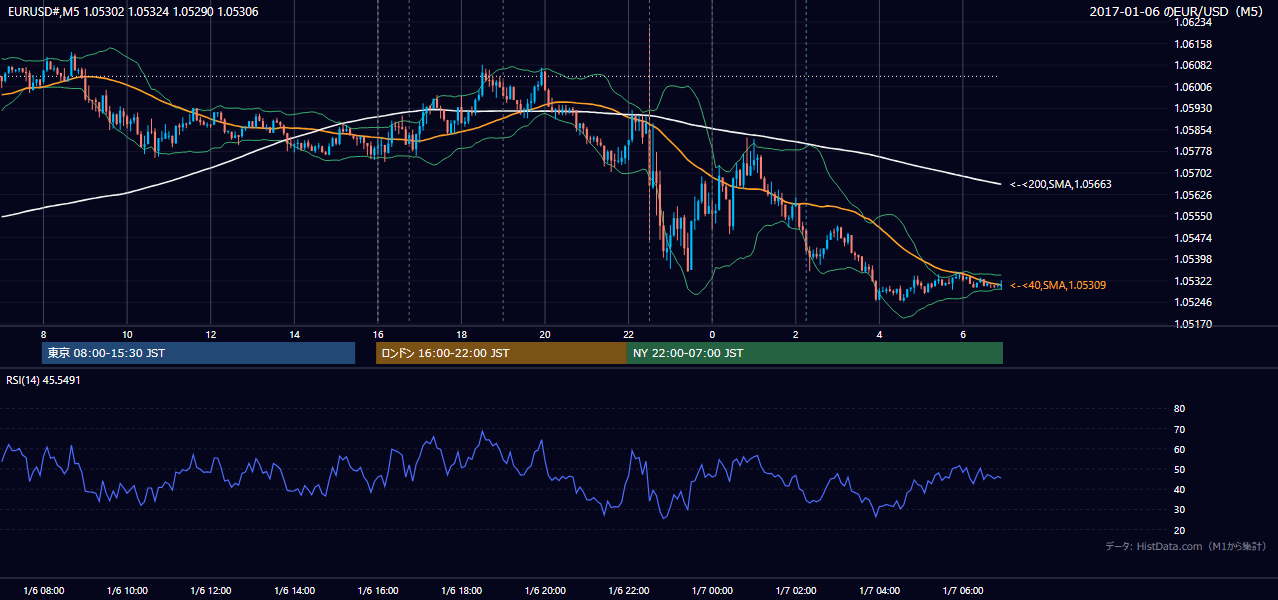Click RSI scale level 50
The image size is (1278, 600).
(x=1179, y=470)
